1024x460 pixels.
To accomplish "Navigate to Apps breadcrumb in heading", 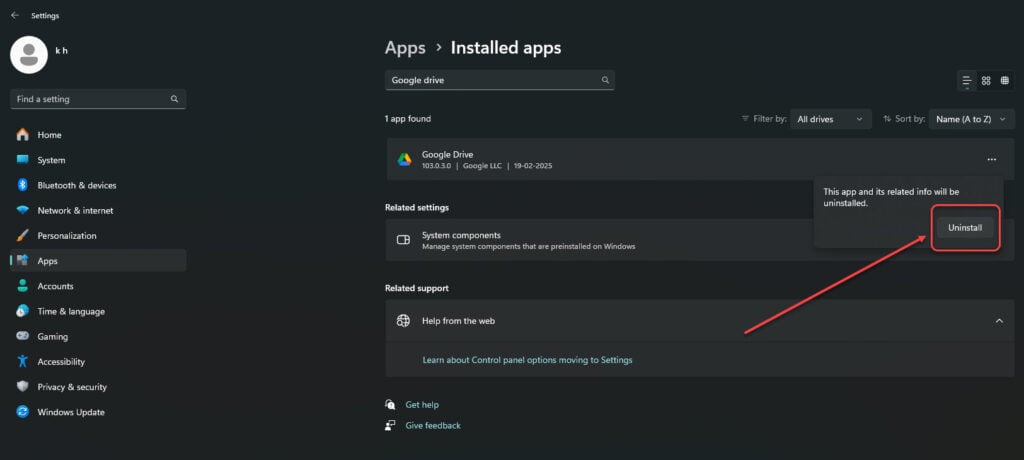I will click(x=405, y=48).
